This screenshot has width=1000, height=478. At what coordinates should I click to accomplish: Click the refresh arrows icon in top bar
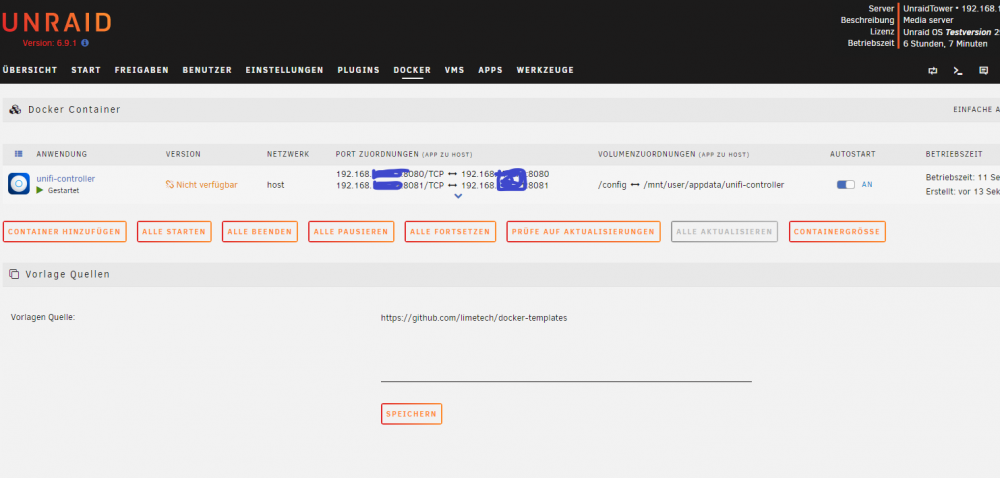(x=933, y=71)
